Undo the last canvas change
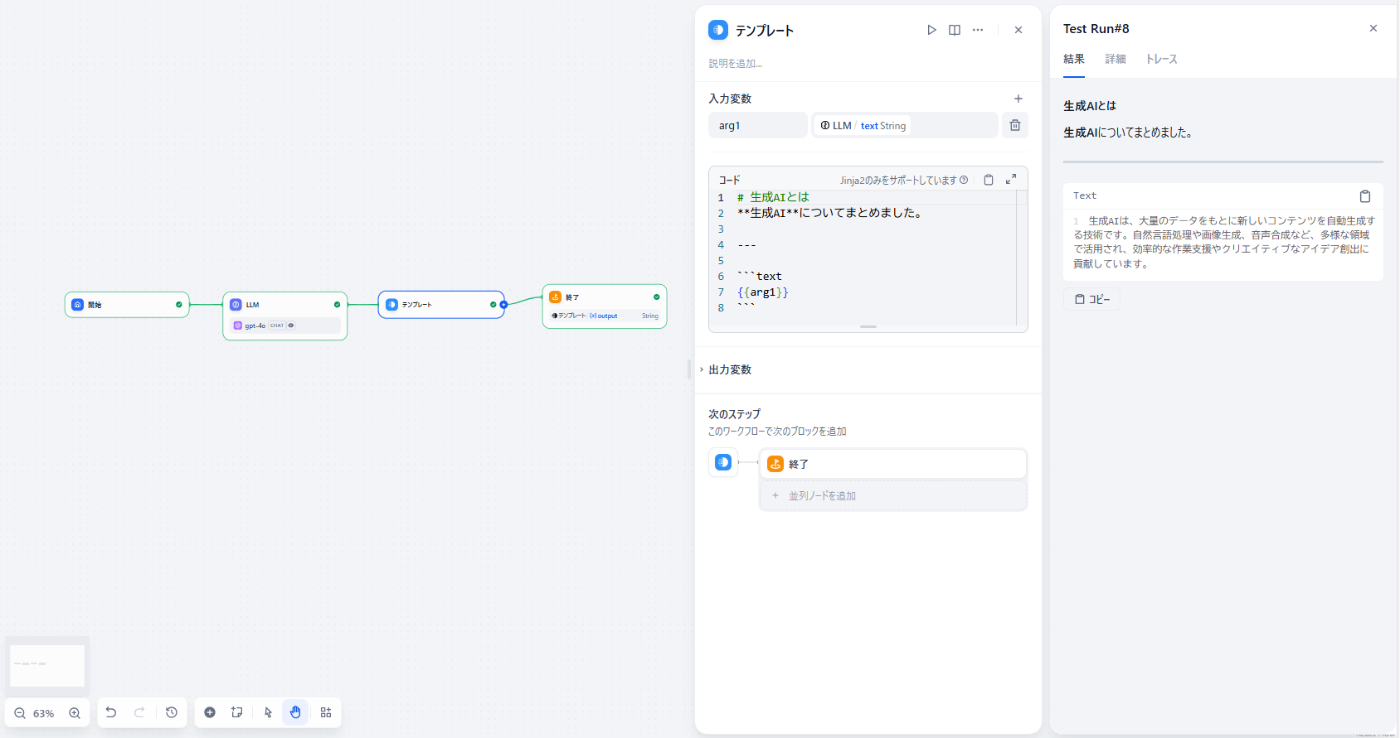The image size is (1400, 738). pos(111,712)
